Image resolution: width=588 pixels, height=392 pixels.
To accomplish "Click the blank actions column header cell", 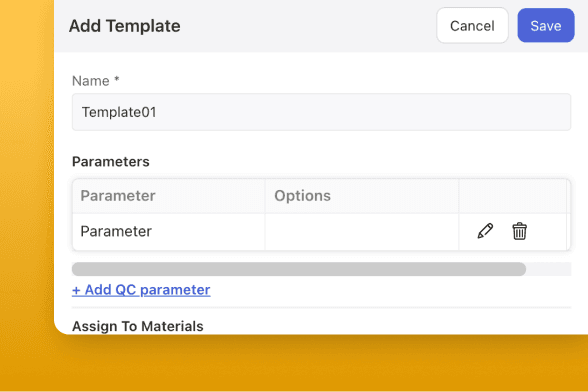I will coord(513,196).
